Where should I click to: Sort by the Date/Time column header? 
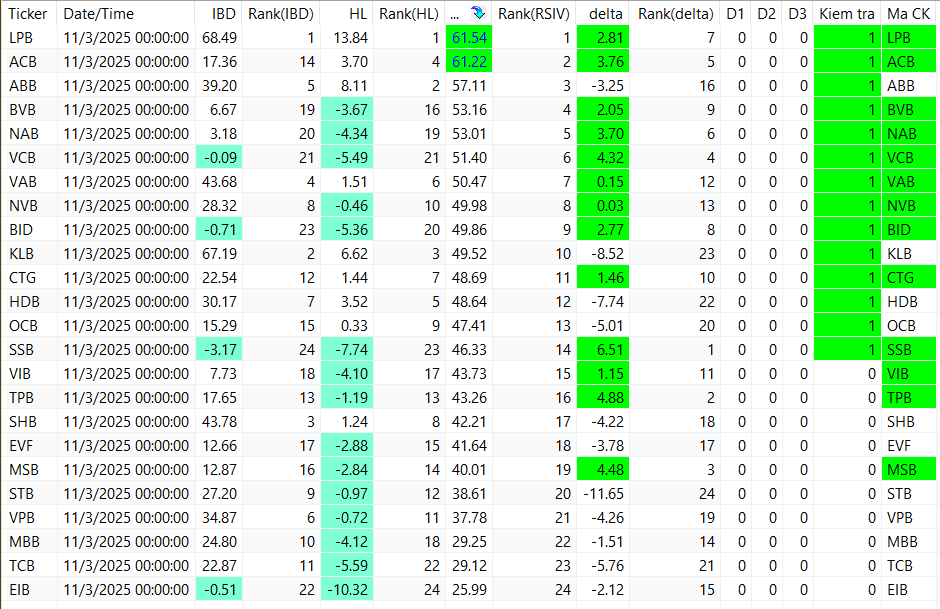pyautogui.click(x=126, y=13)
